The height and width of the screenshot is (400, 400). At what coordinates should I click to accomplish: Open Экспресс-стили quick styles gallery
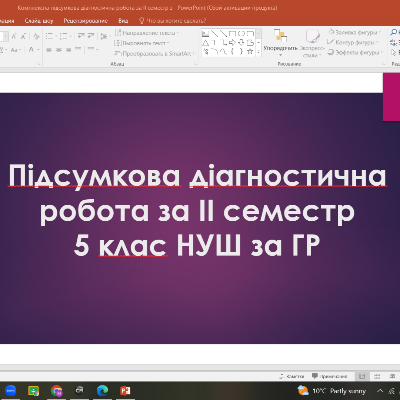(312, 43)
